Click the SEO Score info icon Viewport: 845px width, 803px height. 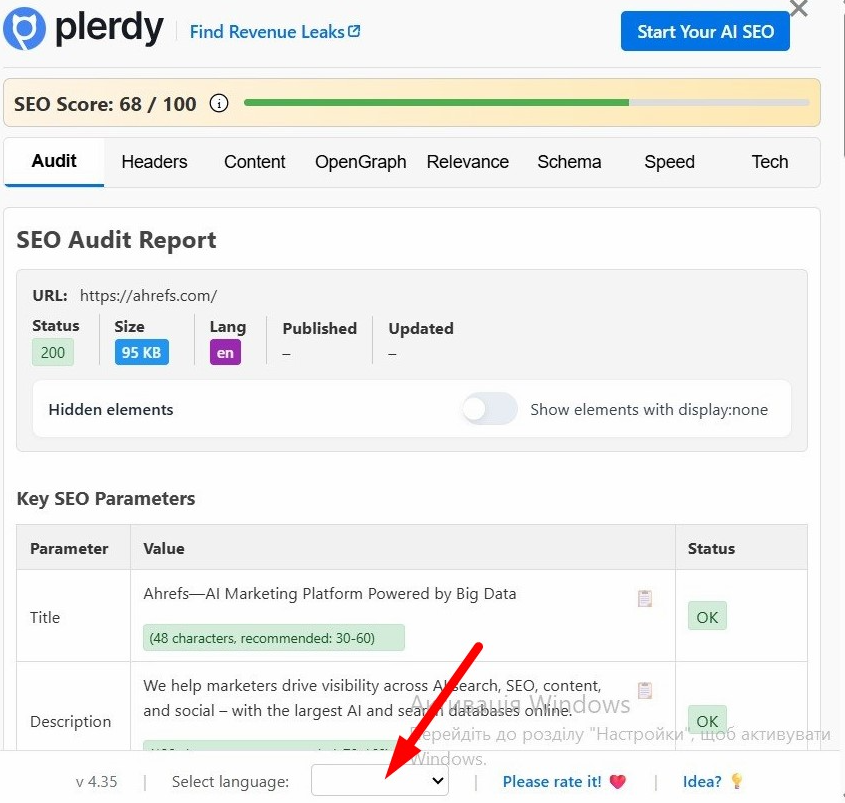[219, 103]
